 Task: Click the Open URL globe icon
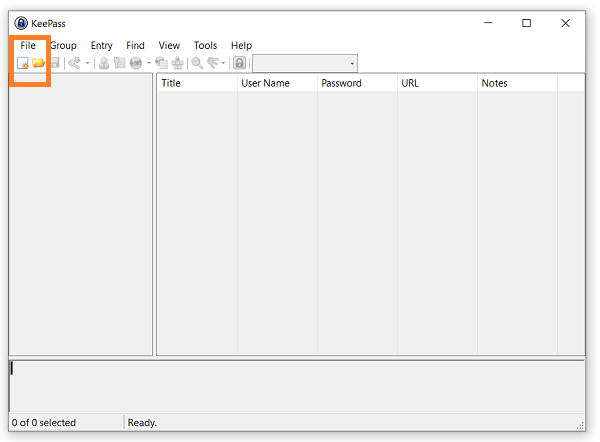[136, 63]
